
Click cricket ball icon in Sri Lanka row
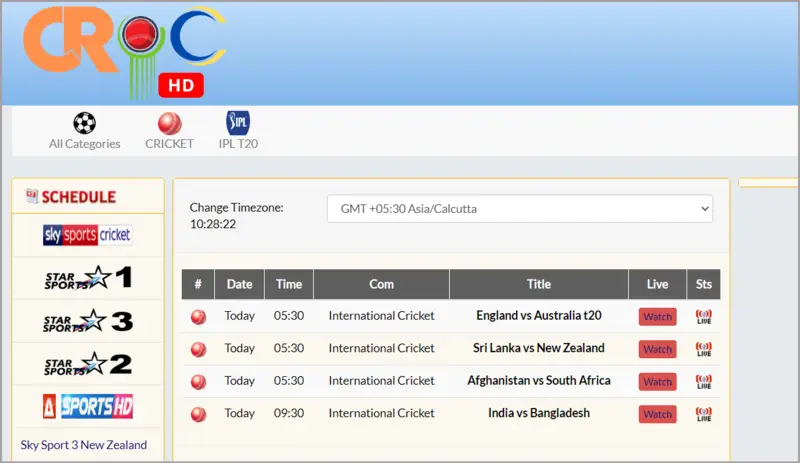pyautogui.click(x=198, y=350)
